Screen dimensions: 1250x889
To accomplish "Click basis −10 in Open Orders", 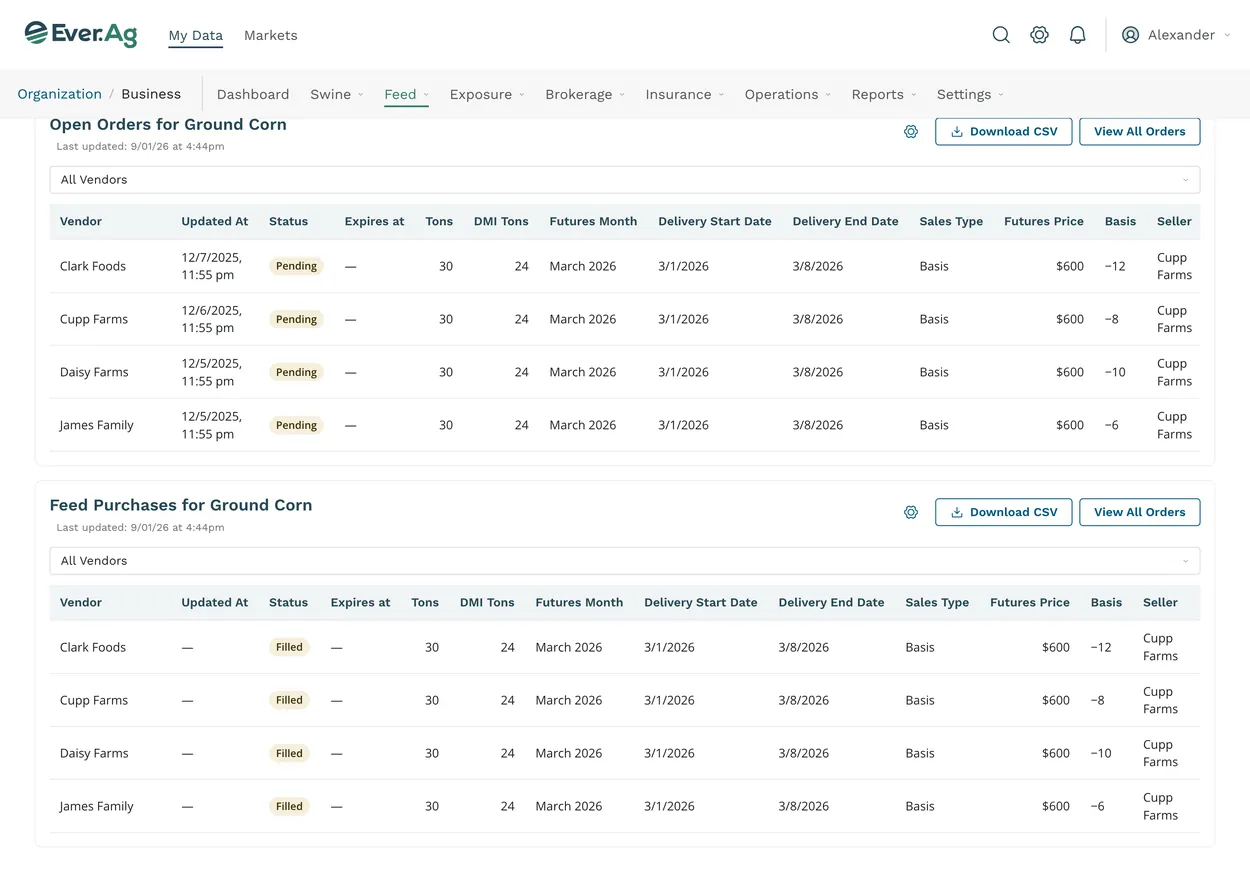I will [1115, 372].
